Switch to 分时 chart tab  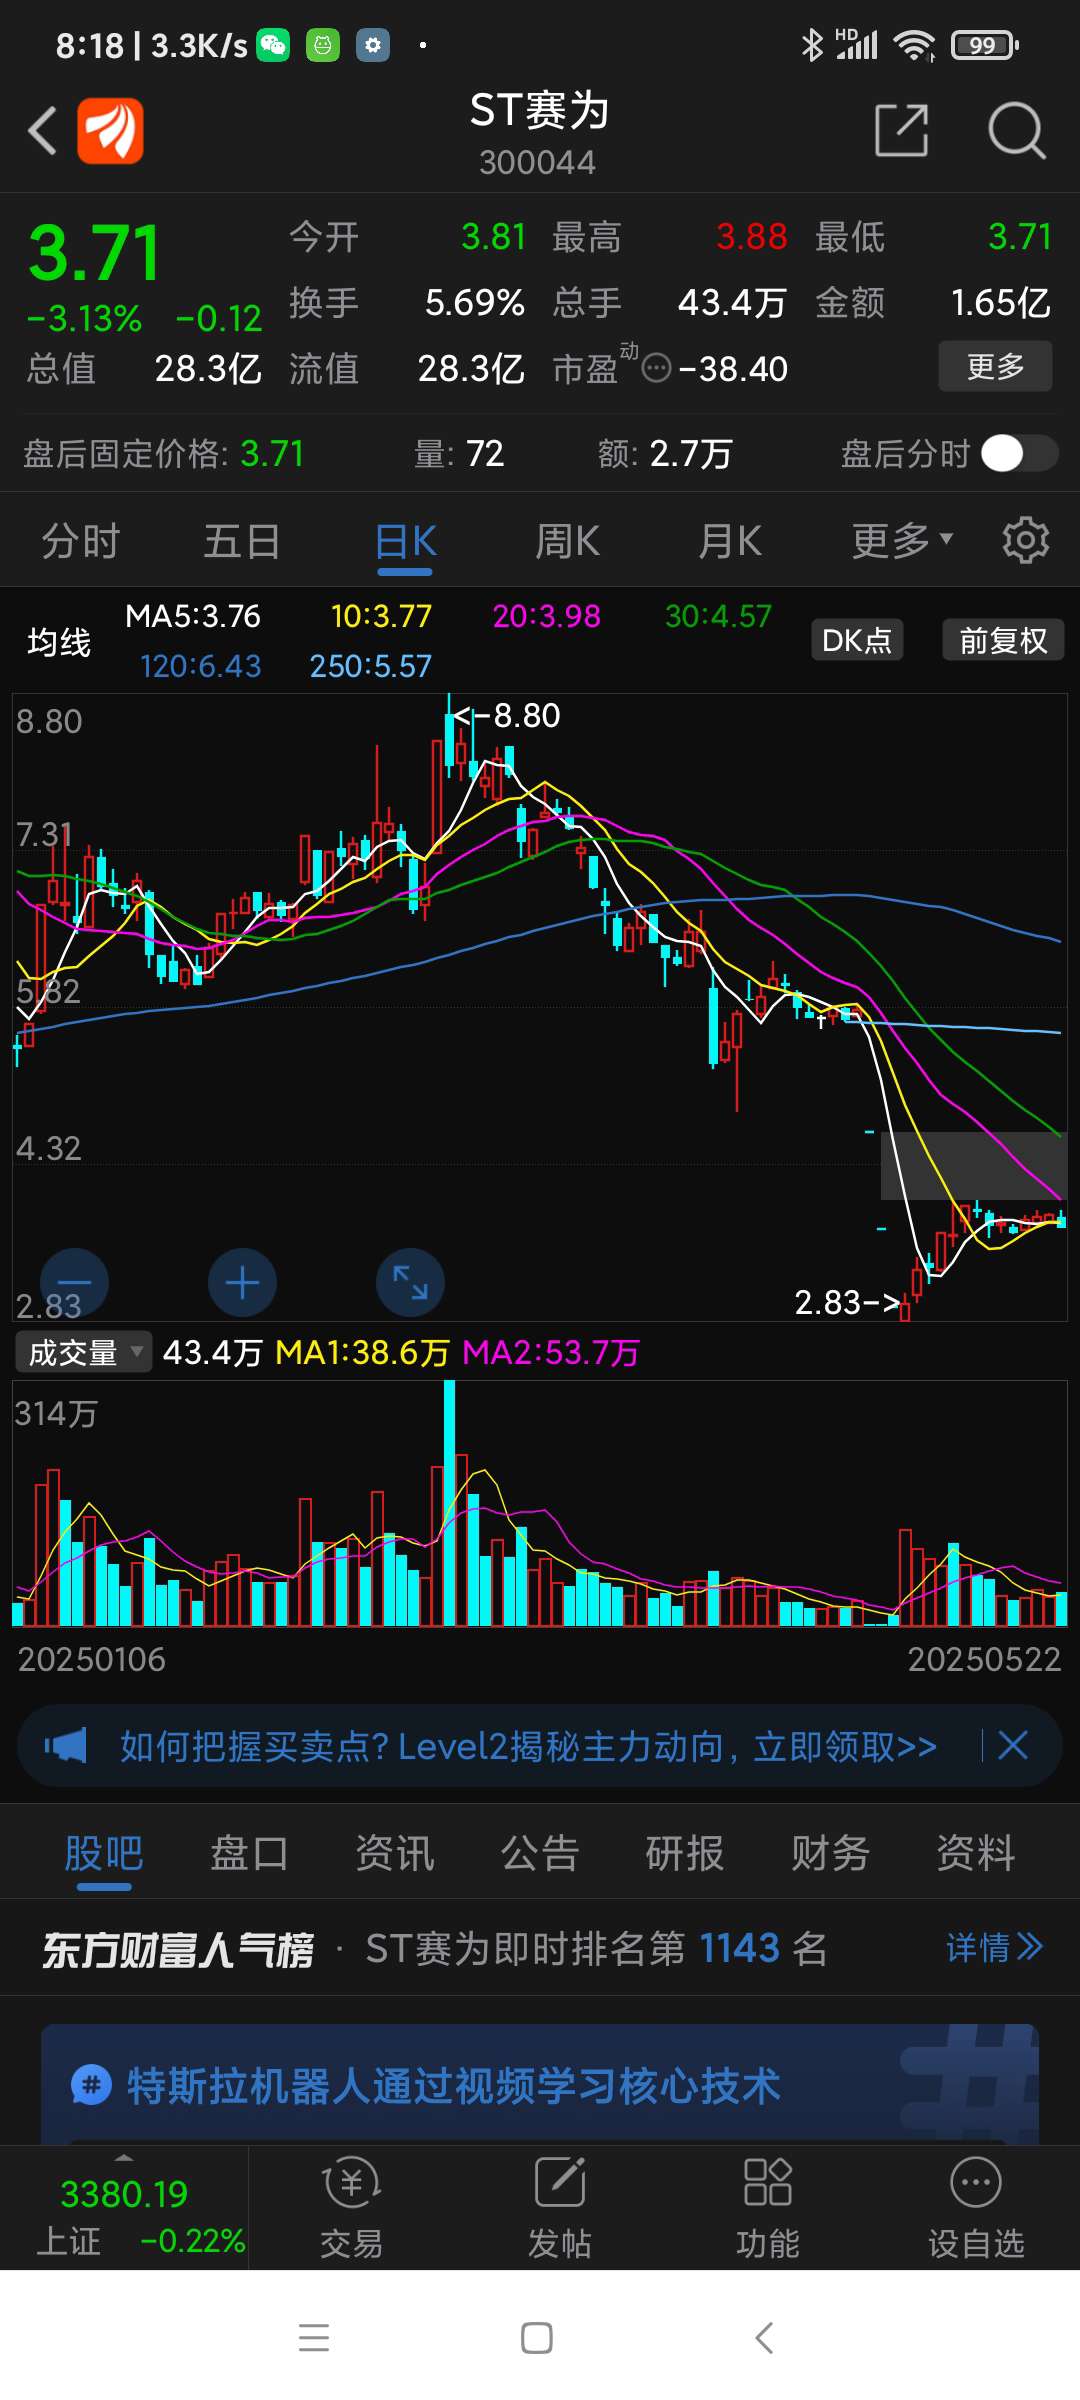pos(80,541)
